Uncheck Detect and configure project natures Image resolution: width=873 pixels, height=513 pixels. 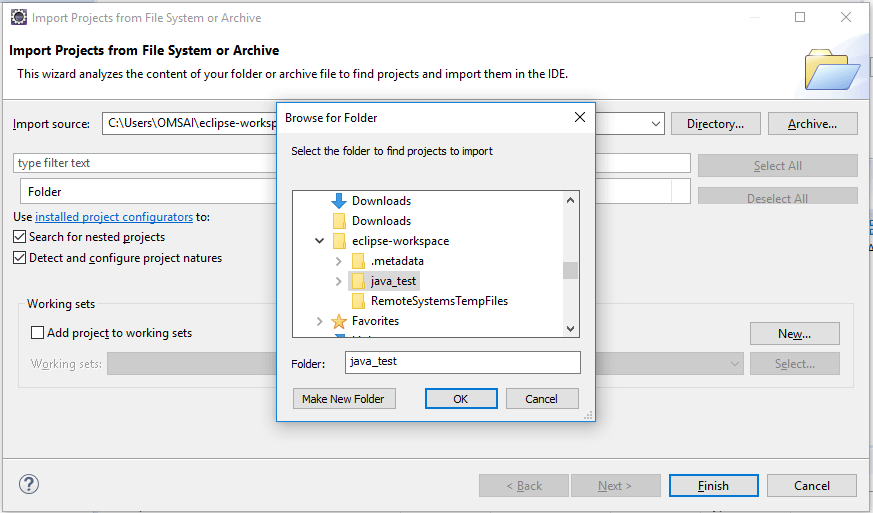click(x=20, y=258)
